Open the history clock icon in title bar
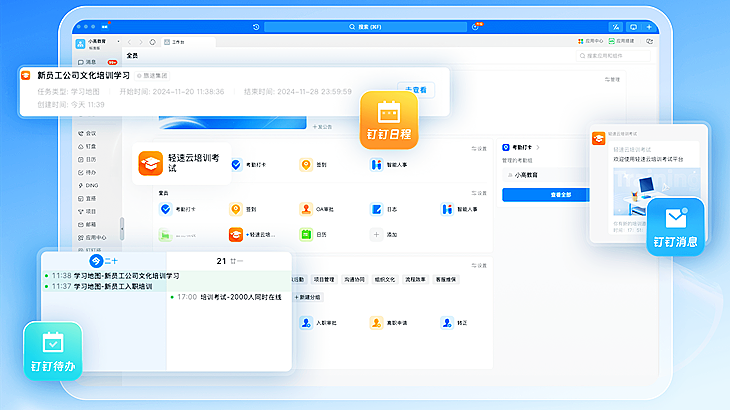The width and height of the screenshot is (730, 410). [x=256, y=27]
